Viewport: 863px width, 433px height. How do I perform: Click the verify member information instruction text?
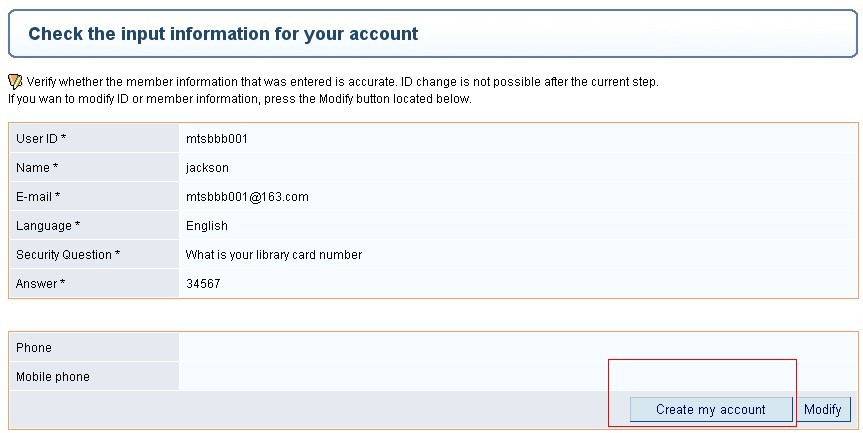(x=342, y=82)
